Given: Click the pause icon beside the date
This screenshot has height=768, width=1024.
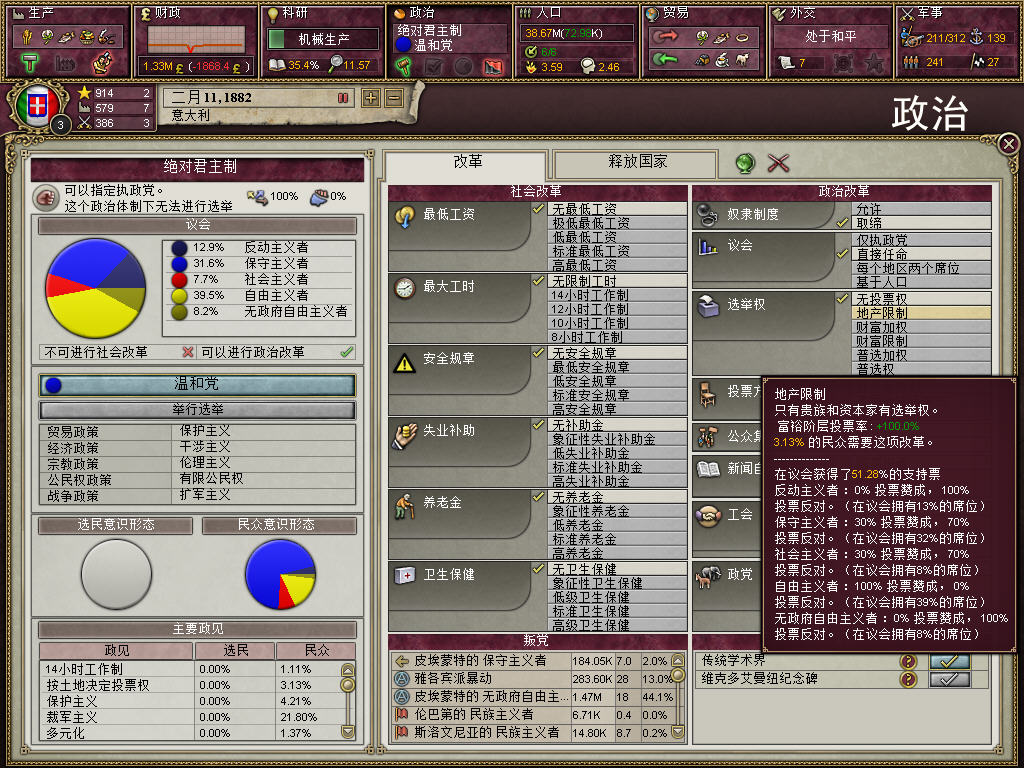Looking at the screenshot, I should [x=342, y=98].
